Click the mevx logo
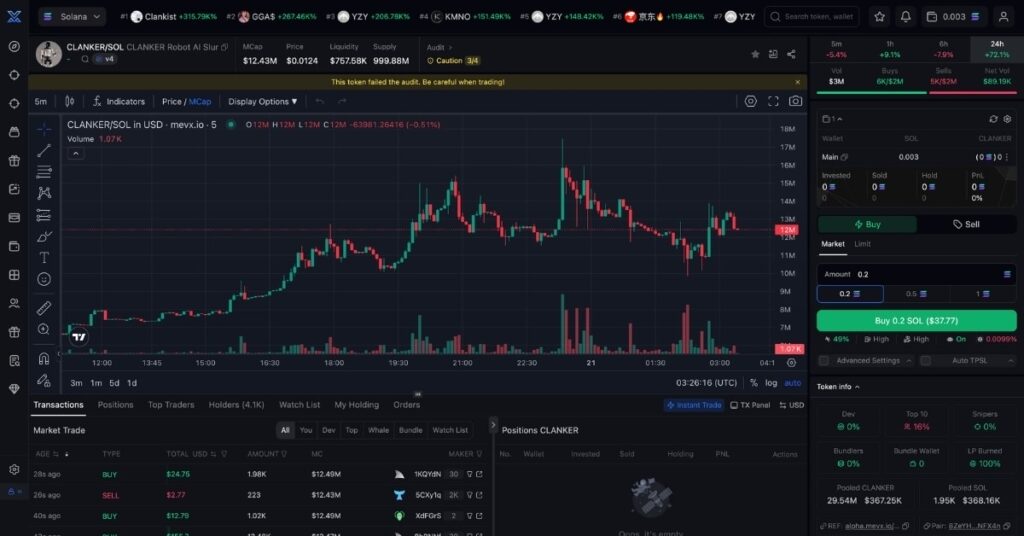1024x536 pixels. click(x=14, y=16)
